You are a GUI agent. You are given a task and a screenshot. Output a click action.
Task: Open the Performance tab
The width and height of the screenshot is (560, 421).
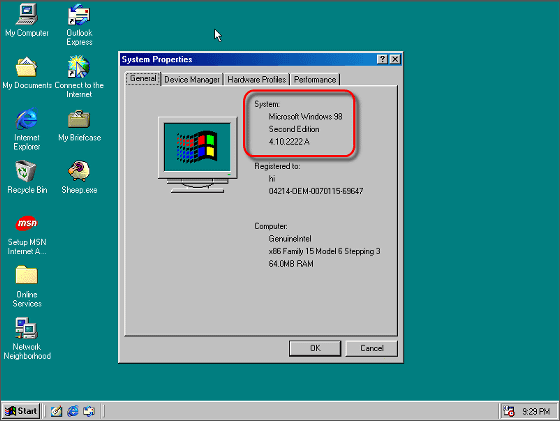tap(315, 80)
